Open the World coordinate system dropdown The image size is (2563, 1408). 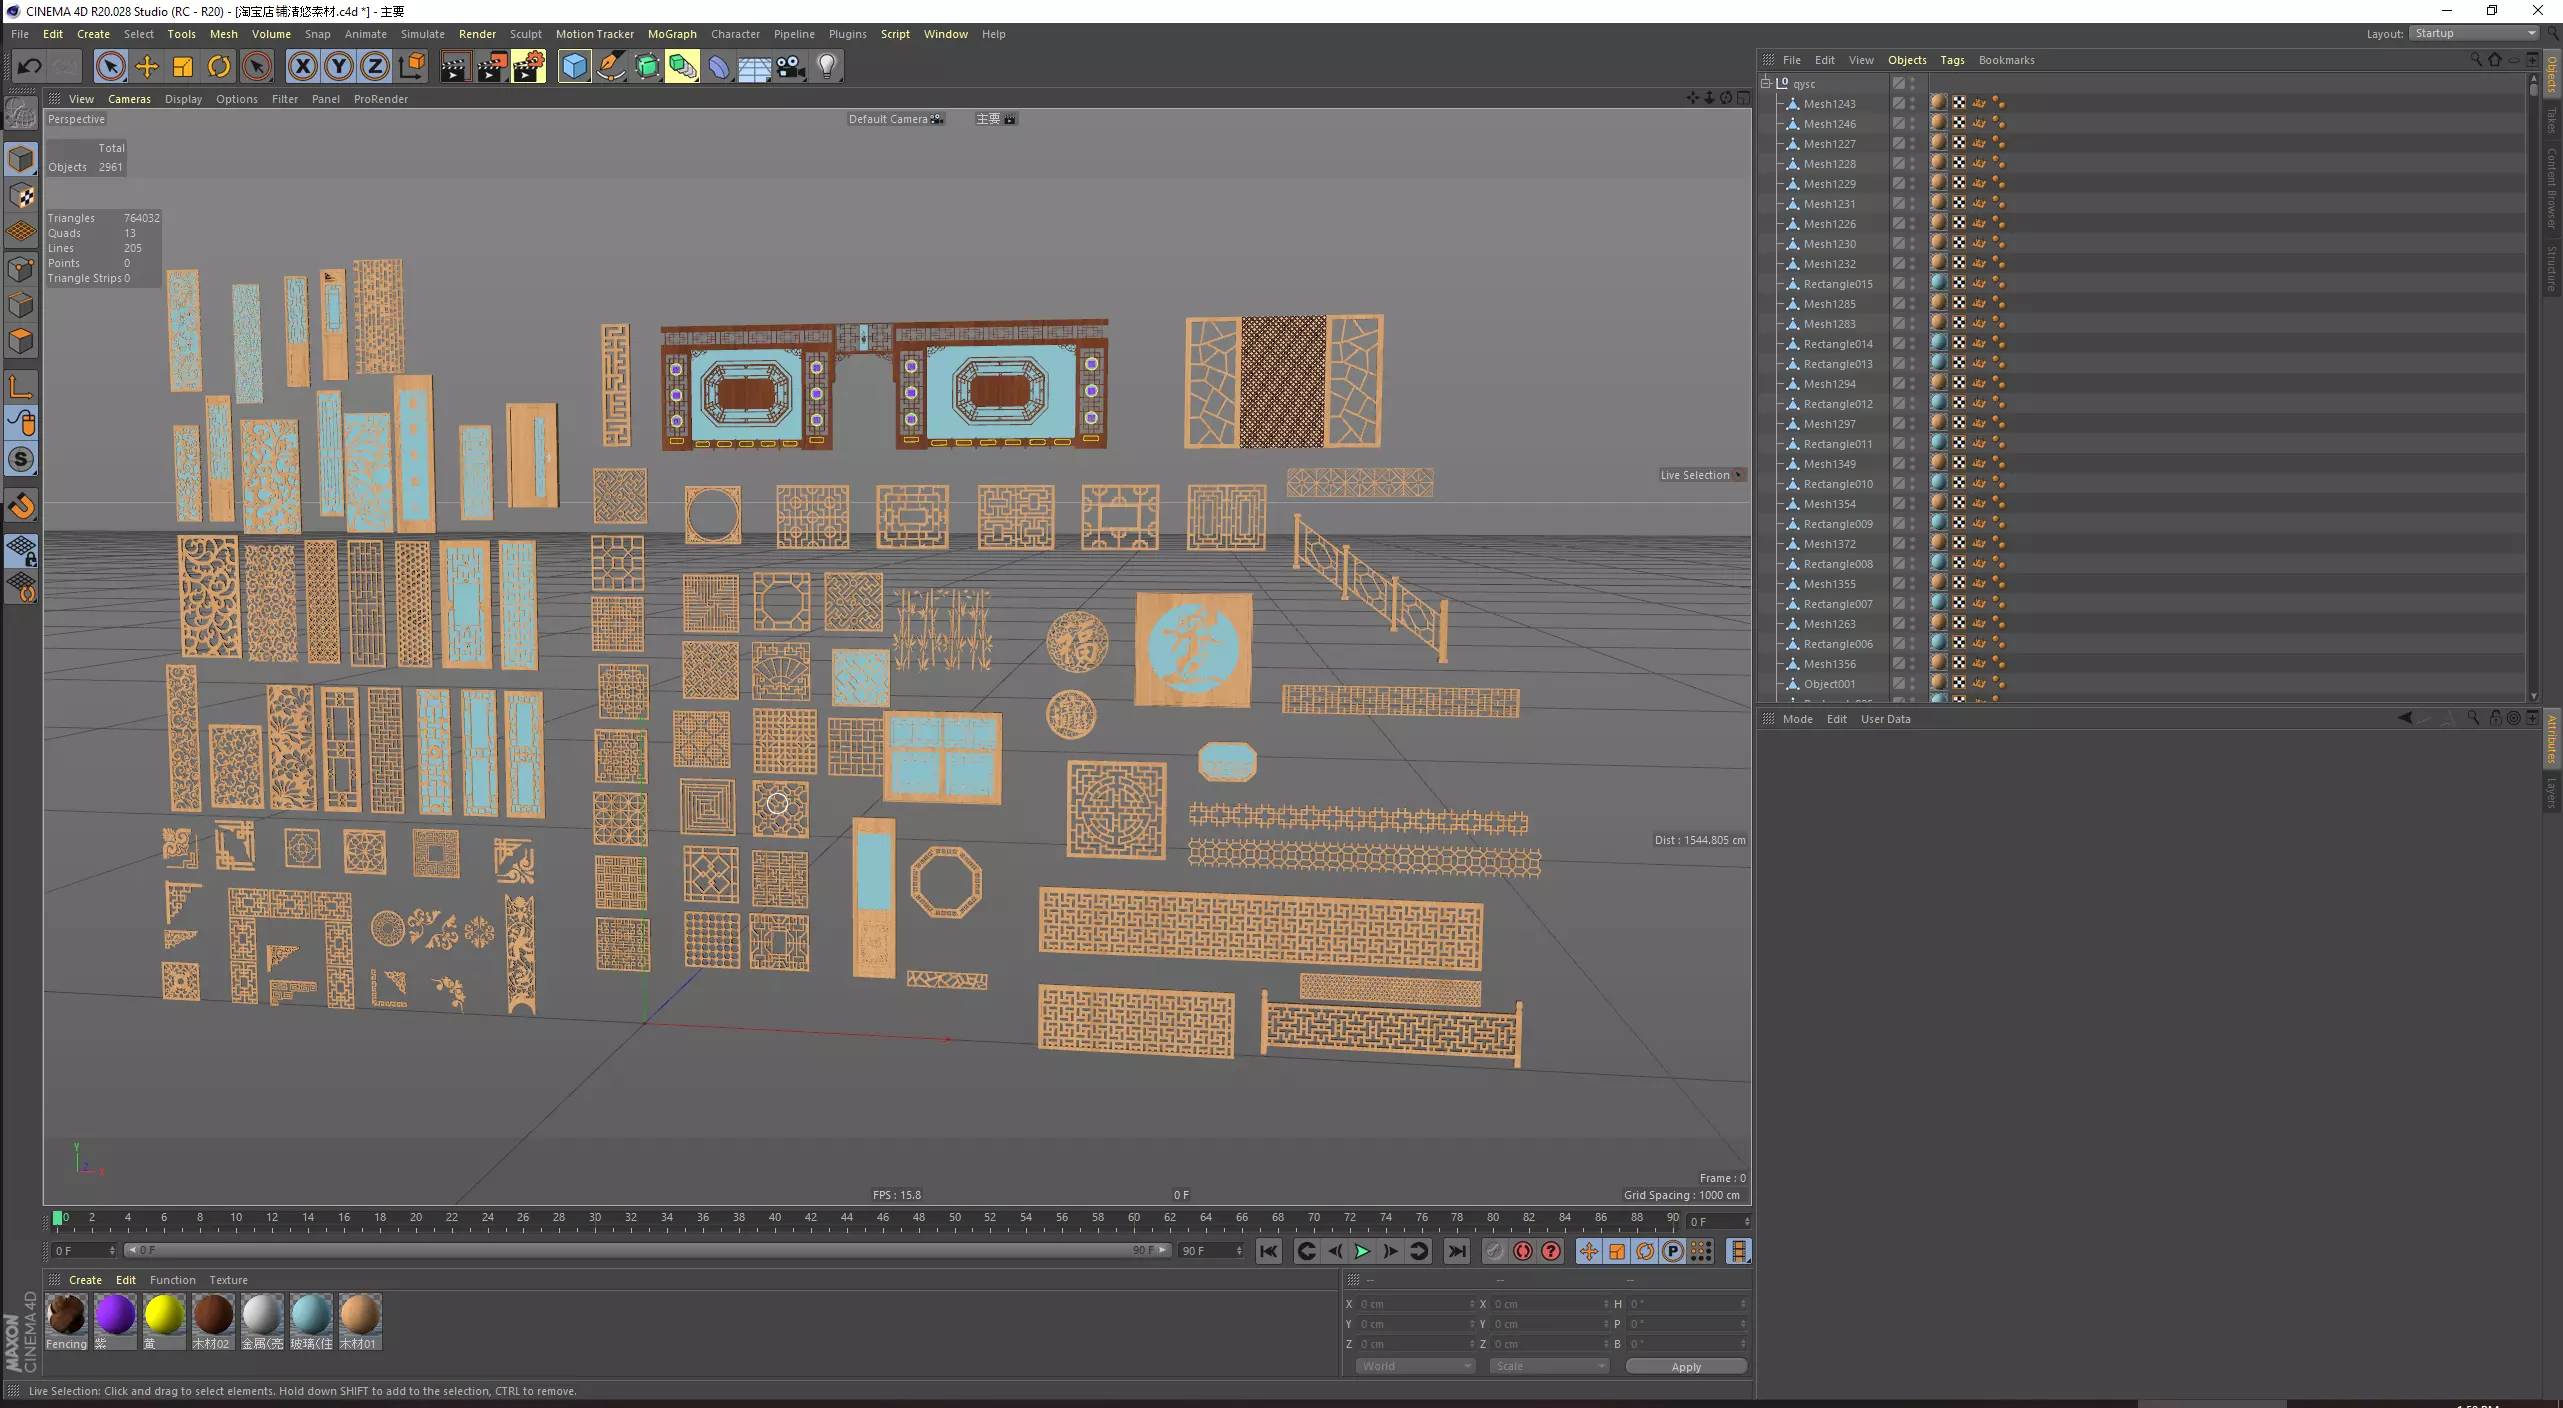click(x=1415, y=1366)
